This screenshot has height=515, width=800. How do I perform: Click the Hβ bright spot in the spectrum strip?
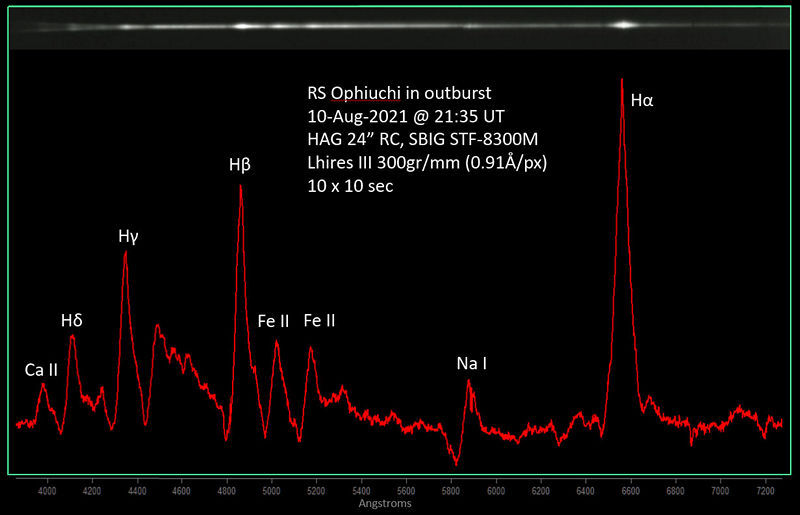click(x=242, y=26)
